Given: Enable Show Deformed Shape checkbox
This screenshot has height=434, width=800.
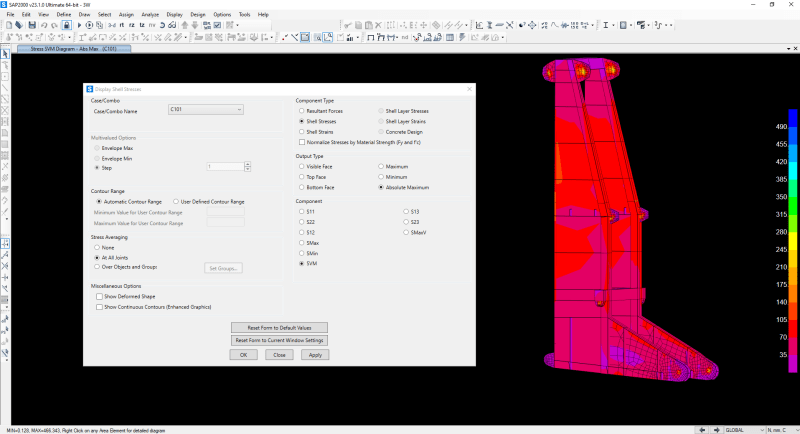Looking at the screenshot, I should (98, 297).
